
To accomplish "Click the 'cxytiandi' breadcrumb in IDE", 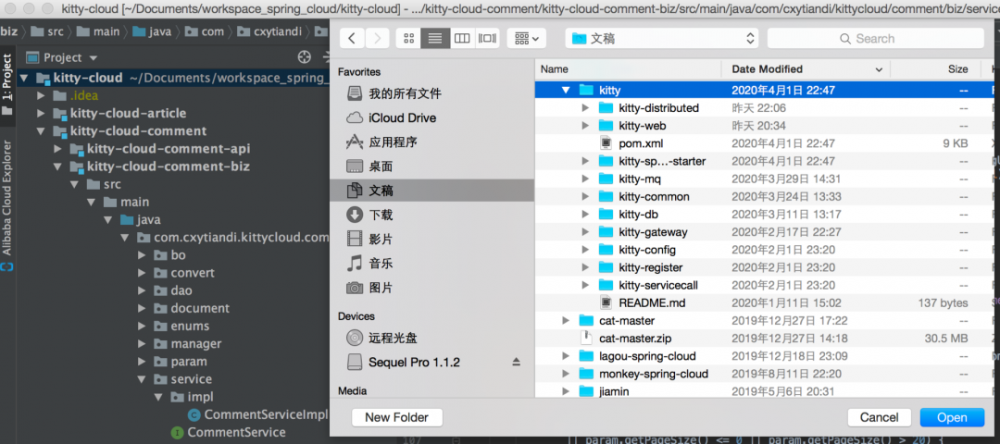I will pos(270,31).
